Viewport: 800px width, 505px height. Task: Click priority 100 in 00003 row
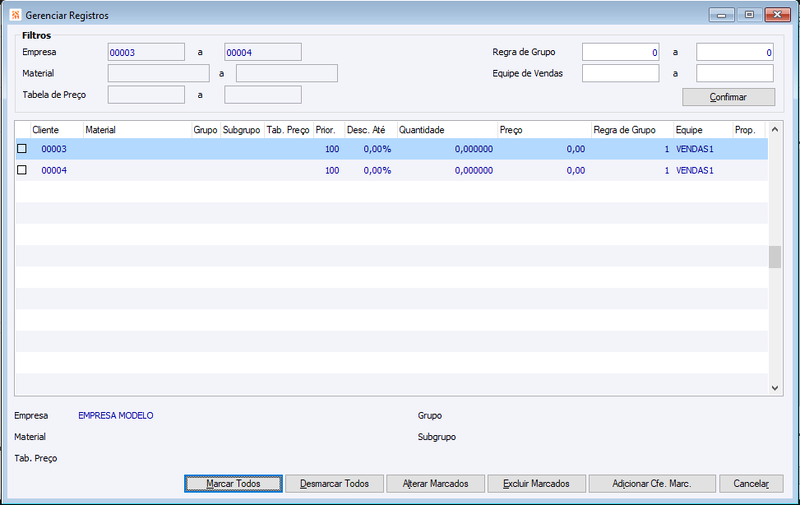332,149
